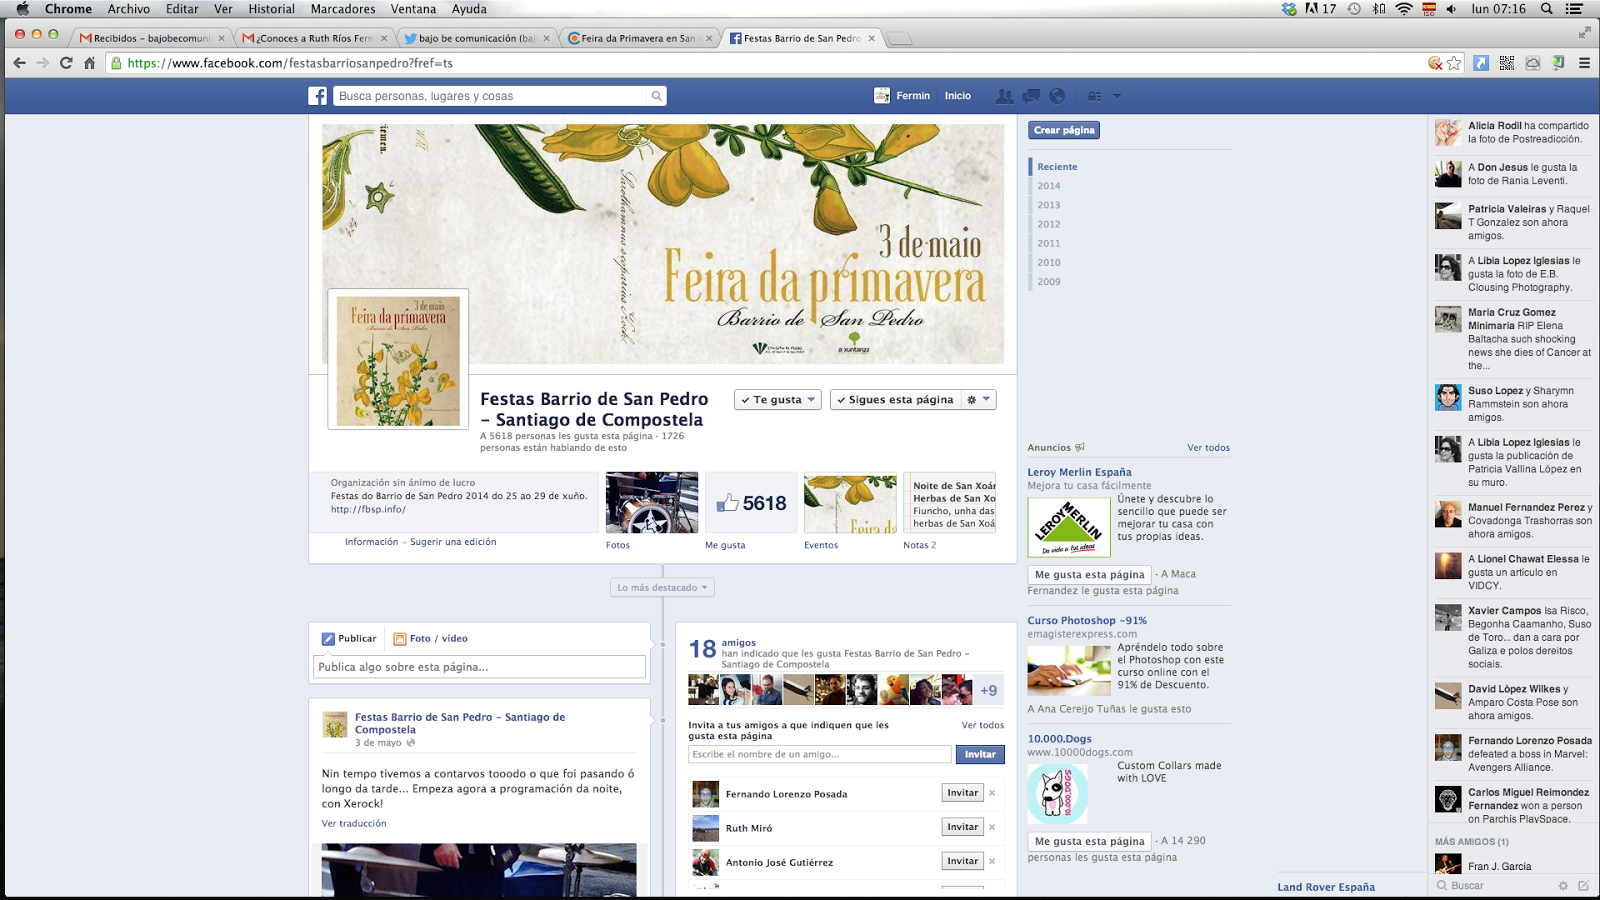Click the QR code extension icon

pyautogui.click(x=1507, y=63)
